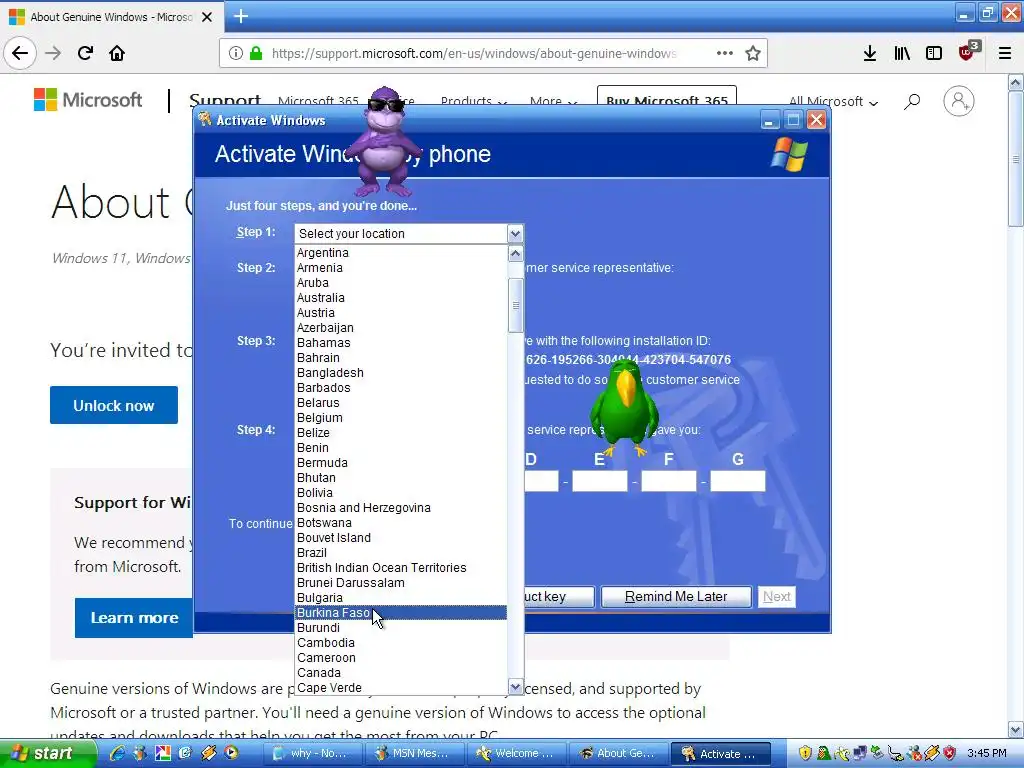Click the confirmation ID field G
The width and height of the screenshot is (1024, 768).
coord(738,481)
